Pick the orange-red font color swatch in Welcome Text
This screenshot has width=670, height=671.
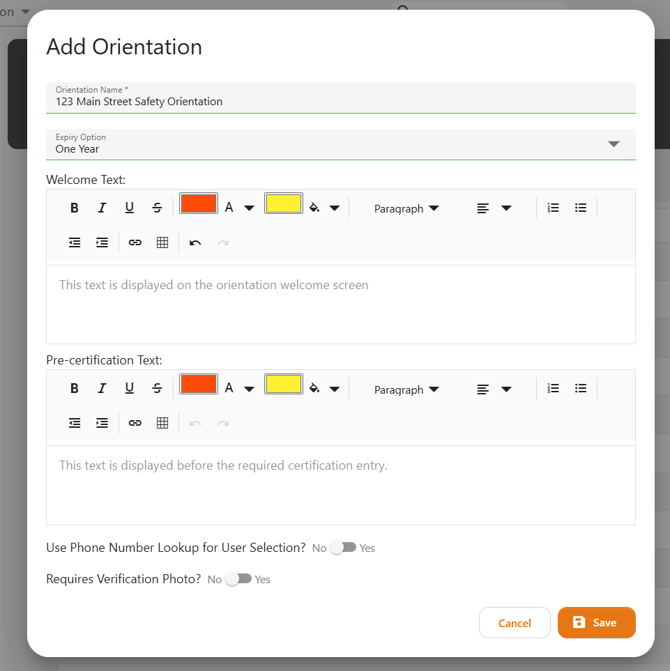pyautogui.click(x=198, y=204)
